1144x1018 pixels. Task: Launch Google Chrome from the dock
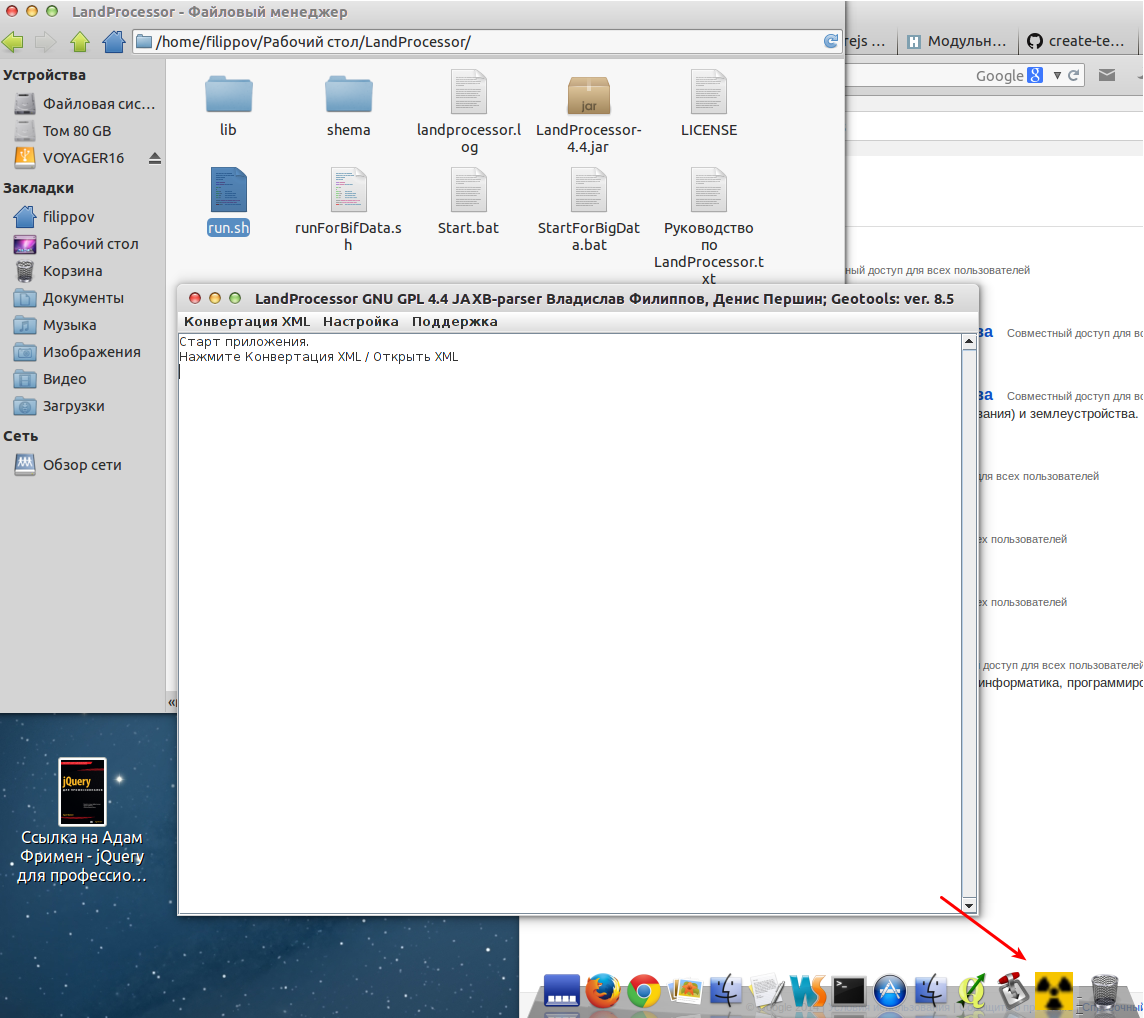click(x=644, y=990)
